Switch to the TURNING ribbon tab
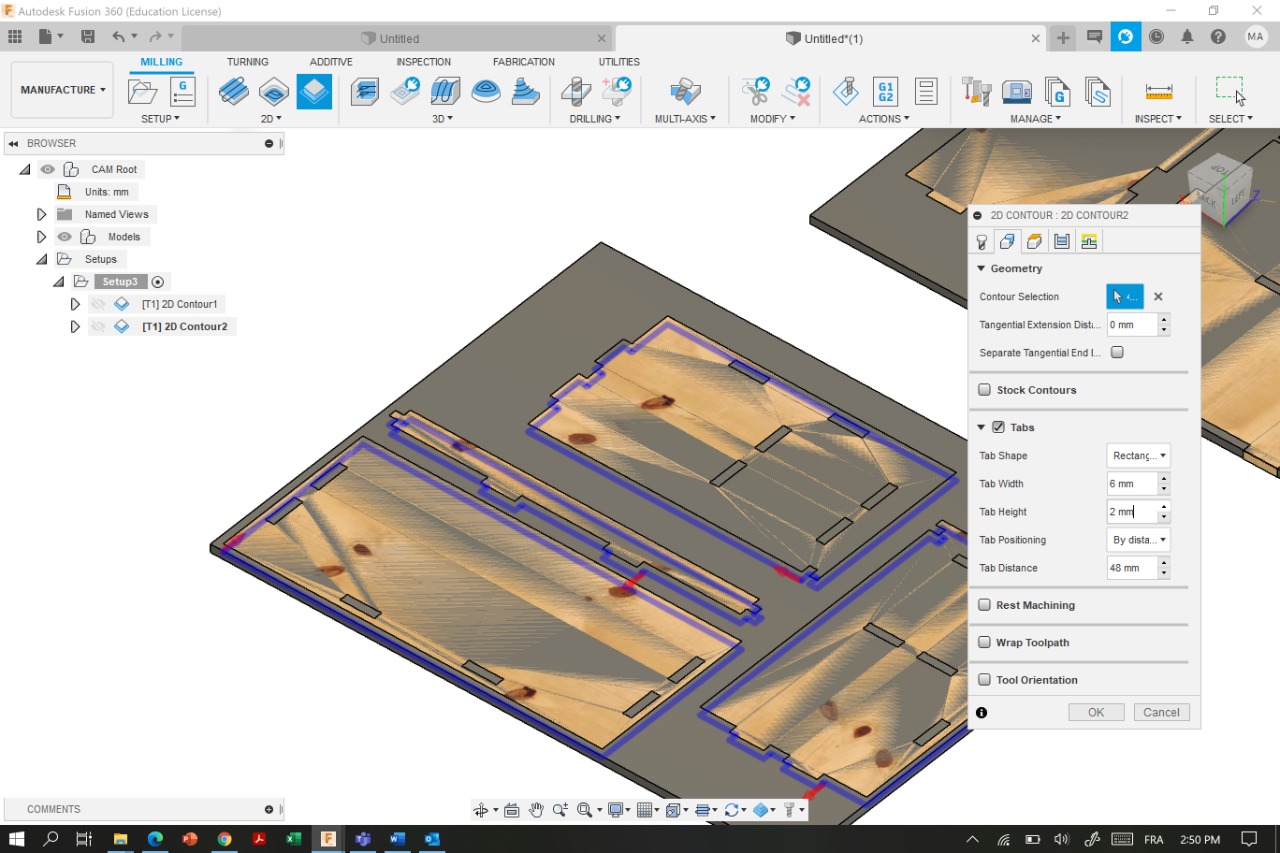 click(x=247, y=62)
